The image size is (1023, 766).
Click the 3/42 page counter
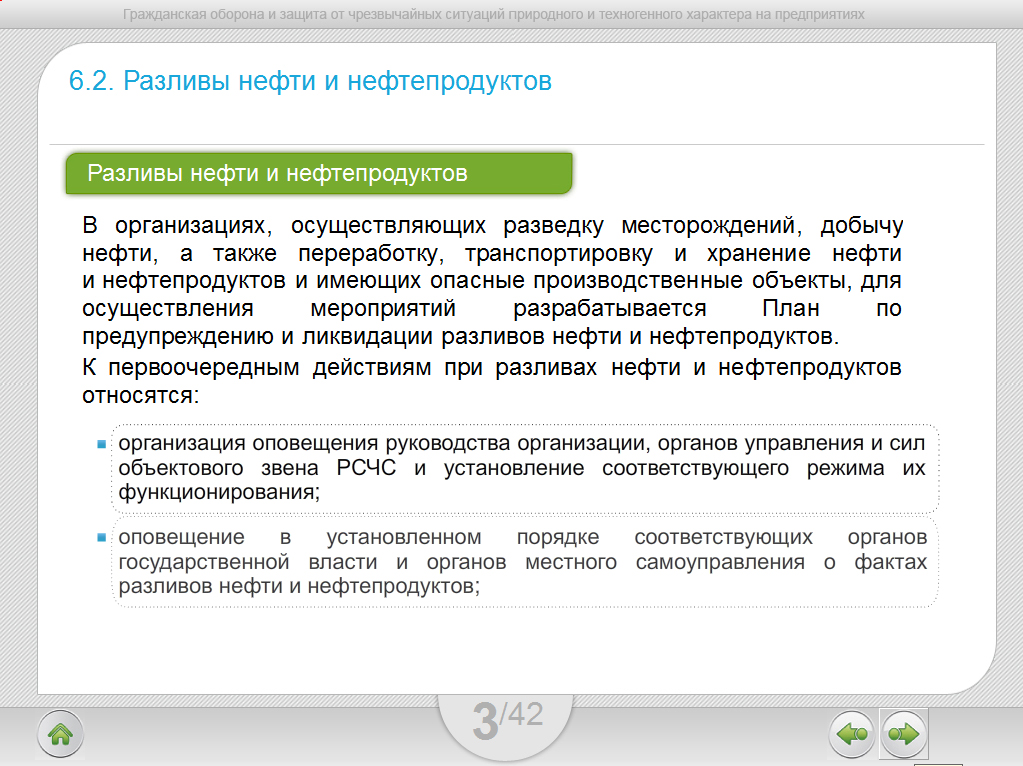click(x=506, y=720)
